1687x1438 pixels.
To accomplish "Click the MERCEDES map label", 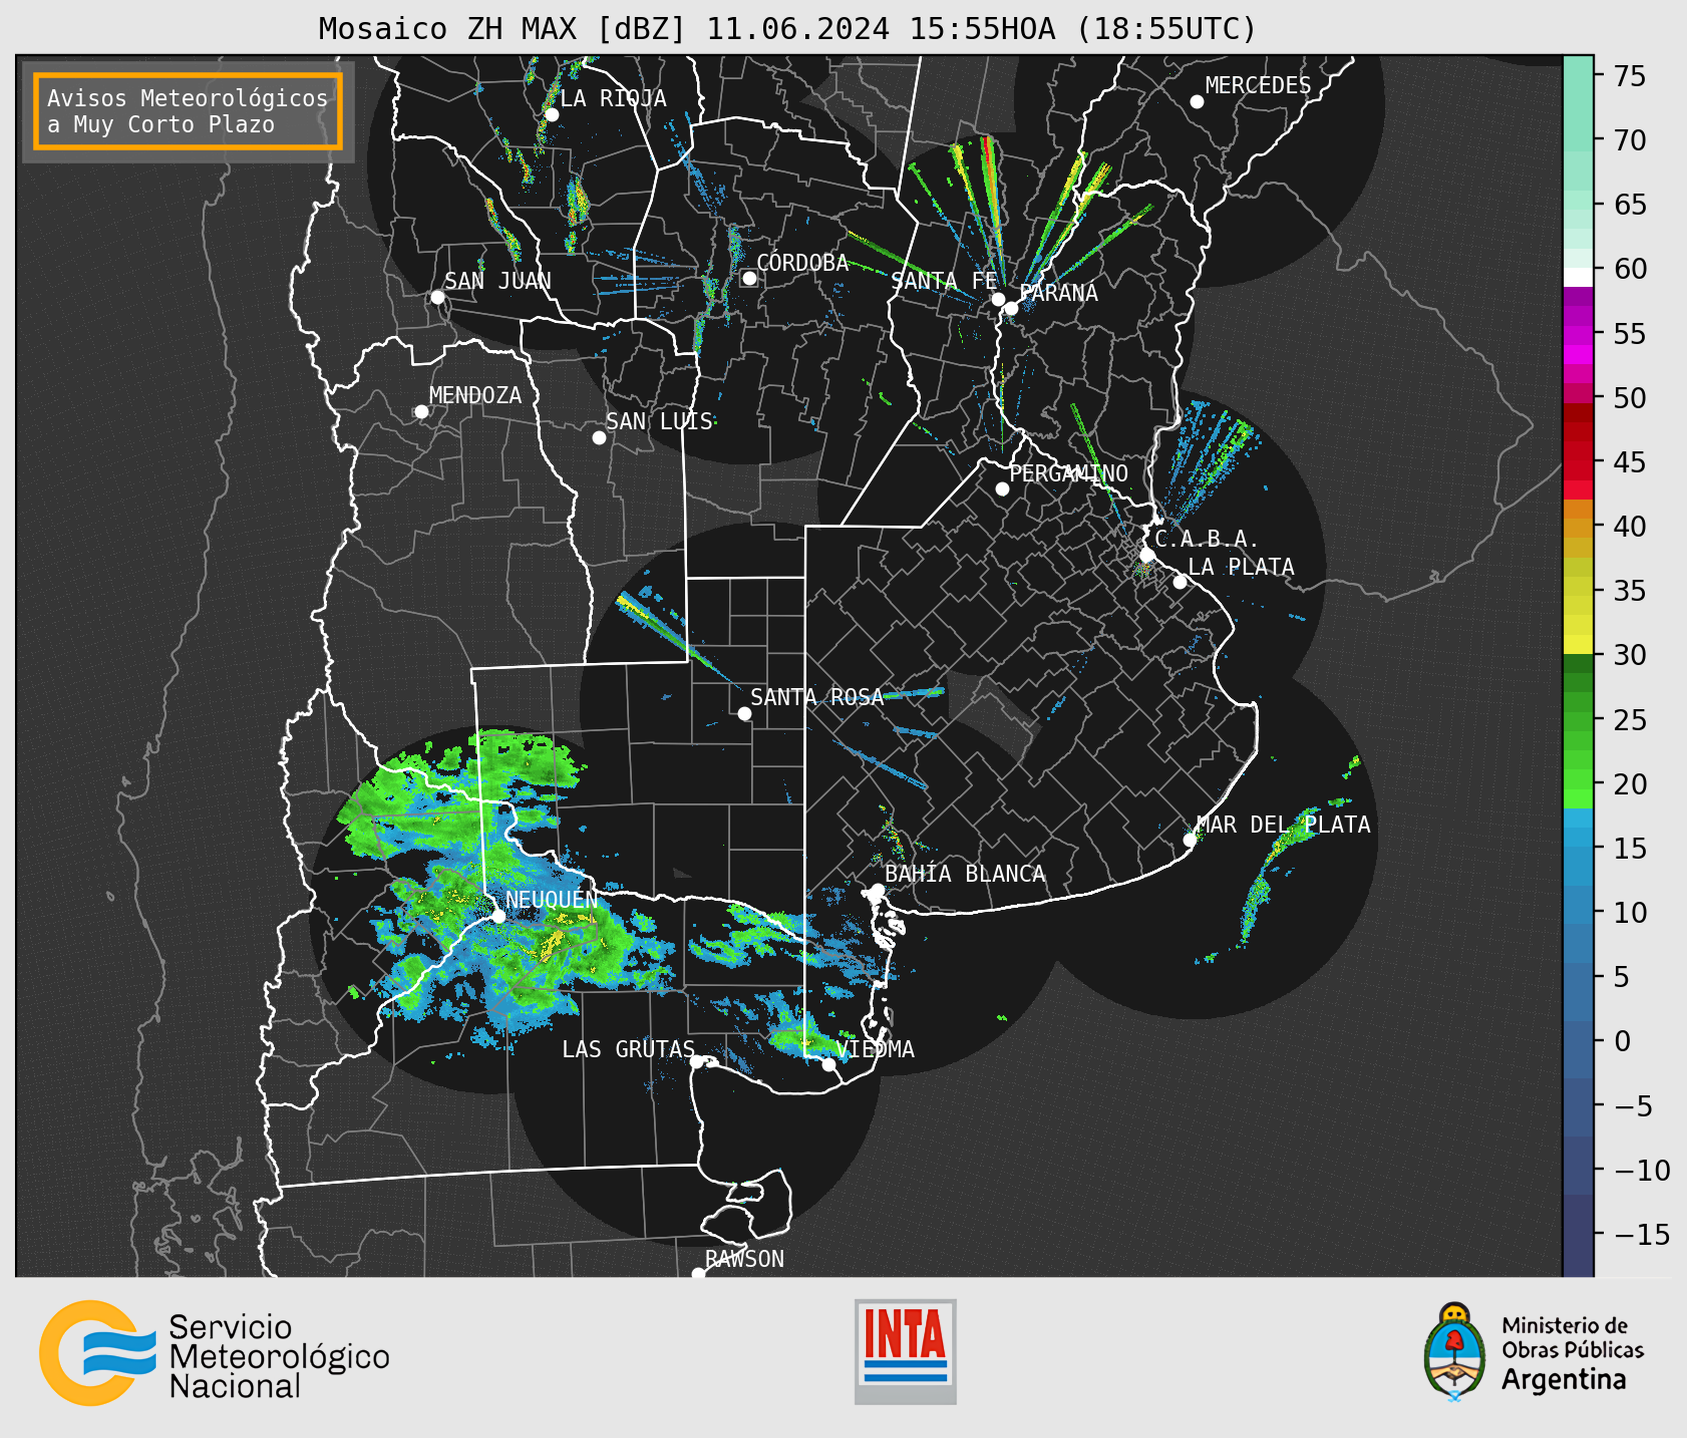I will [1257, 86].
